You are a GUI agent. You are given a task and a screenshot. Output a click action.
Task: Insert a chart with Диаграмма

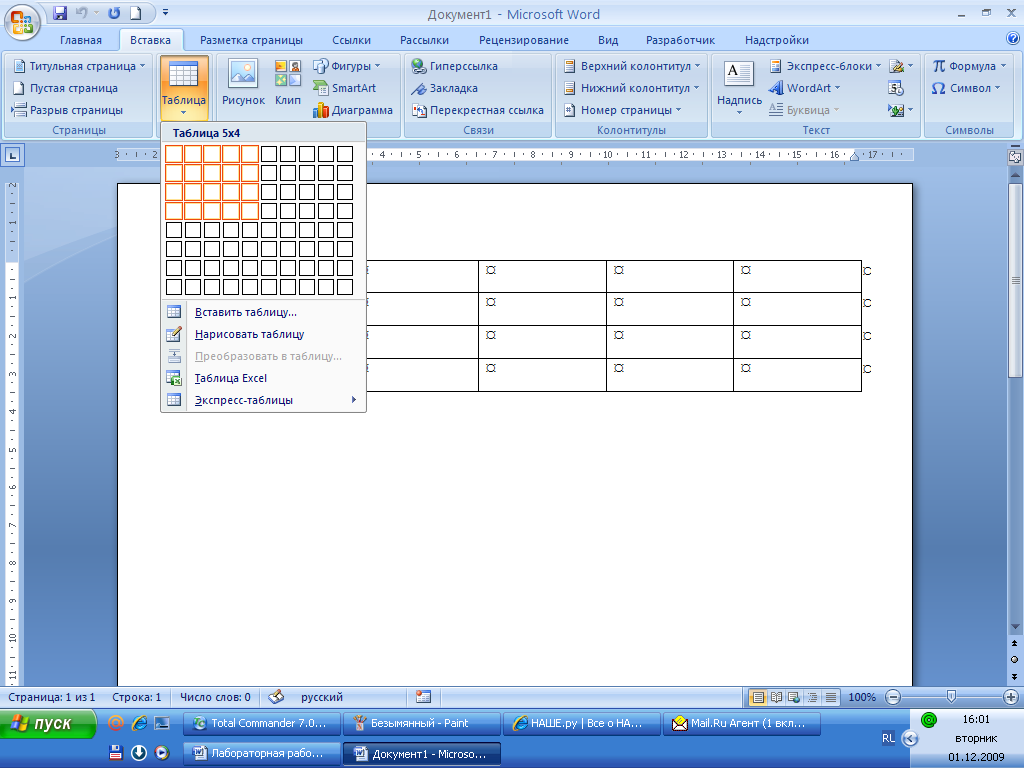click(x=353, y=110)
